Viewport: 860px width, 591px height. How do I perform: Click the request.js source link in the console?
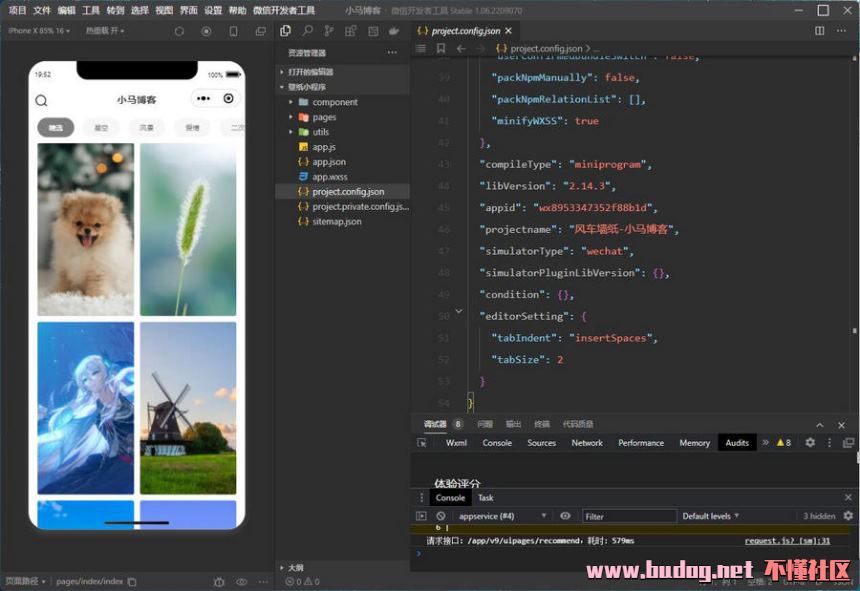(x=787, y=540)
